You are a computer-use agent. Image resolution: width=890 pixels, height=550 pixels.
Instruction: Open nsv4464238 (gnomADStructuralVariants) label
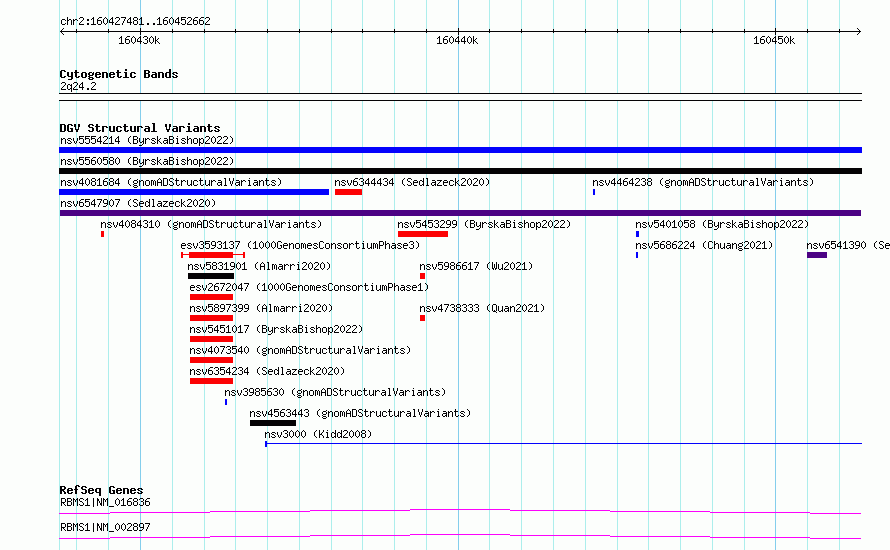click(703, 182)
